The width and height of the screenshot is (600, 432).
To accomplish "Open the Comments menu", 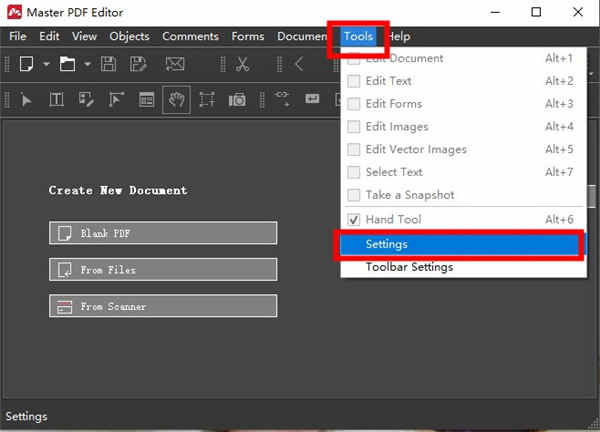I will click(x=191, y=36).
